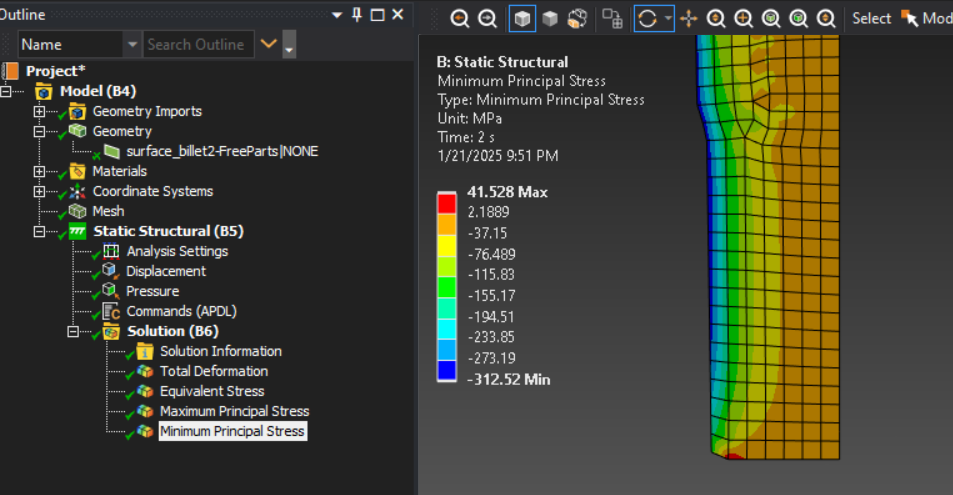Select the Pan tool icon
This screenshot has width=953, height=495.
(688, 18)
